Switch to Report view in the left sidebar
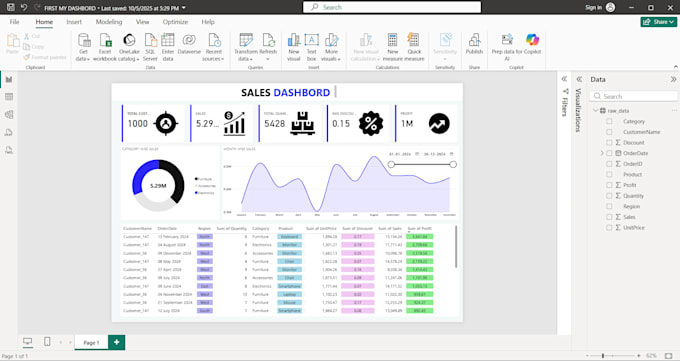This screenshot has width=680, height=361. pos(9,79)
